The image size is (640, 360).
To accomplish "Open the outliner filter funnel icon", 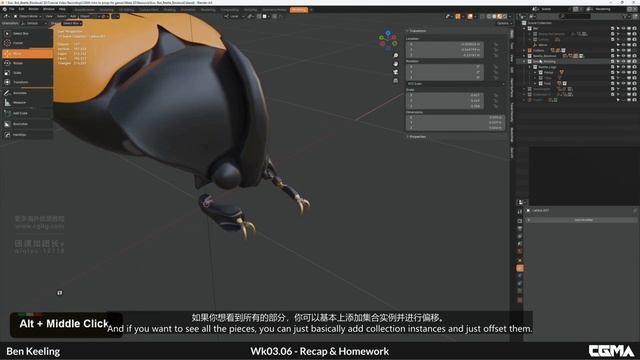I will click(x=625, y=16).
